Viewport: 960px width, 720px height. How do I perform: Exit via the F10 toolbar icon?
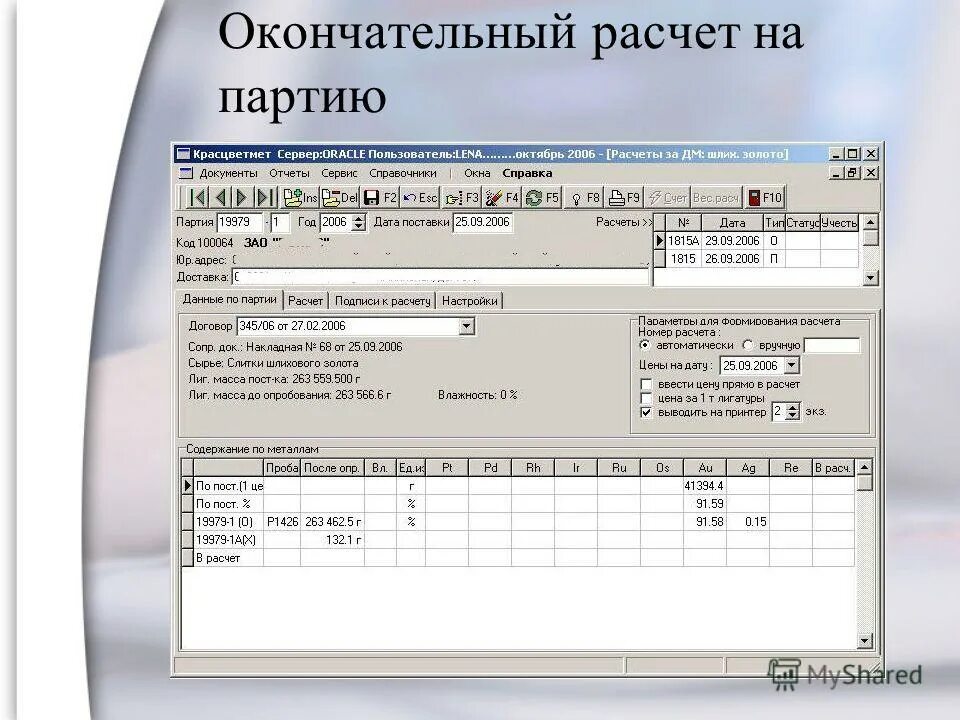click(x=764, y=196)
